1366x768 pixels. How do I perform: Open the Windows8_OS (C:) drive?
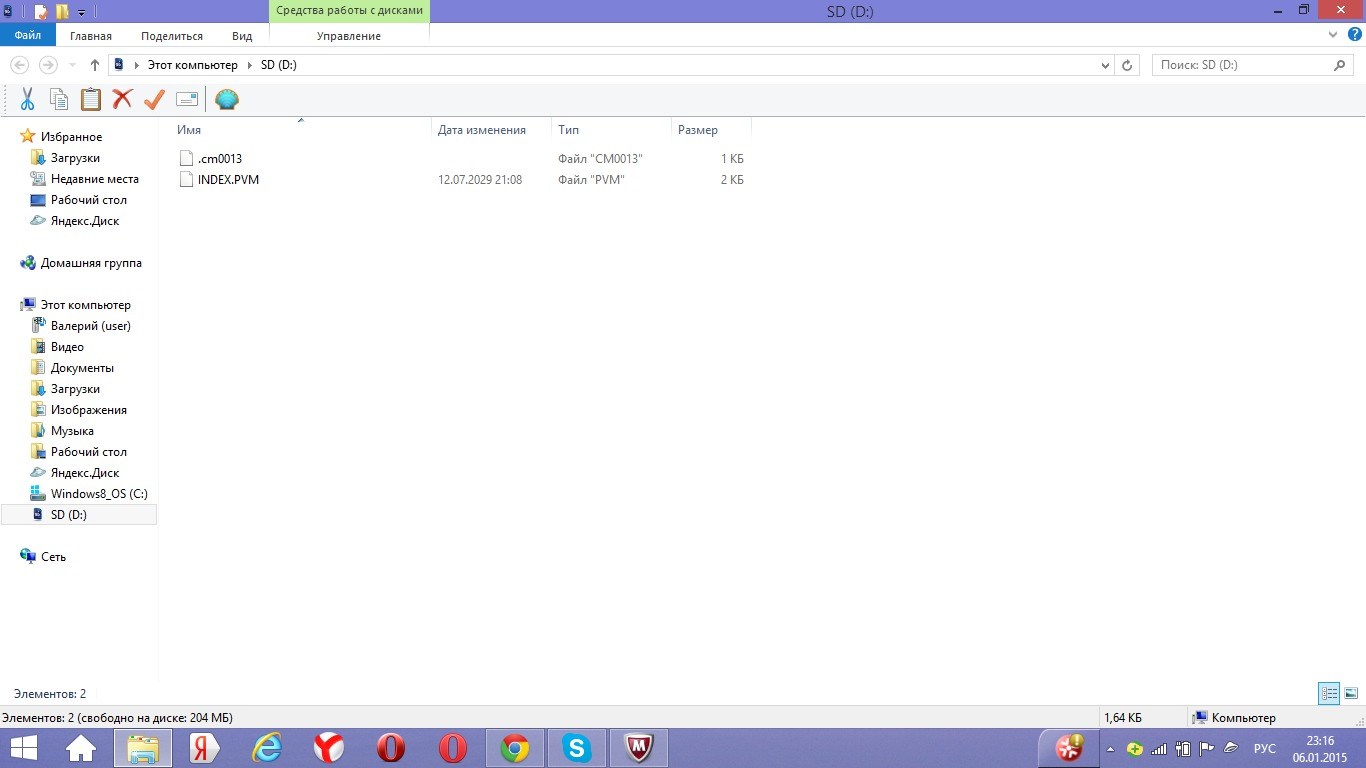tap(99, 494)
